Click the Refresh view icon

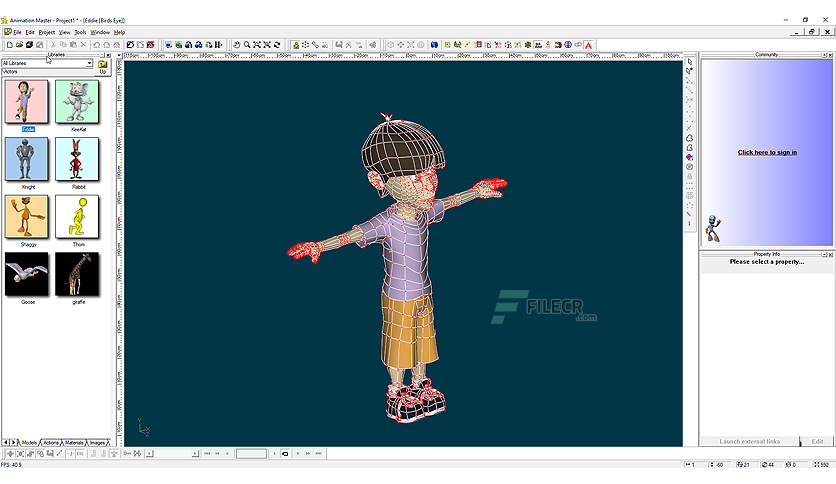277,45
